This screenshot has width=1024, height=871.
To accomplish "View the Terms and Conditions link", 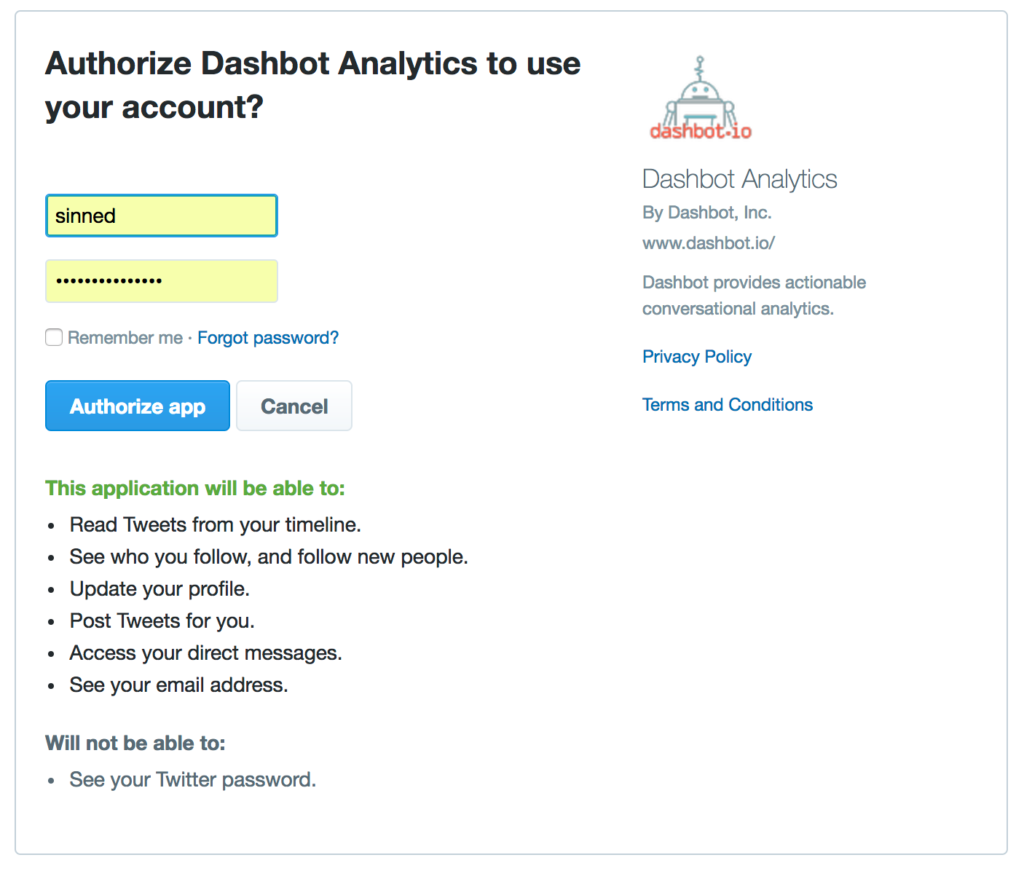I will 728,405.
